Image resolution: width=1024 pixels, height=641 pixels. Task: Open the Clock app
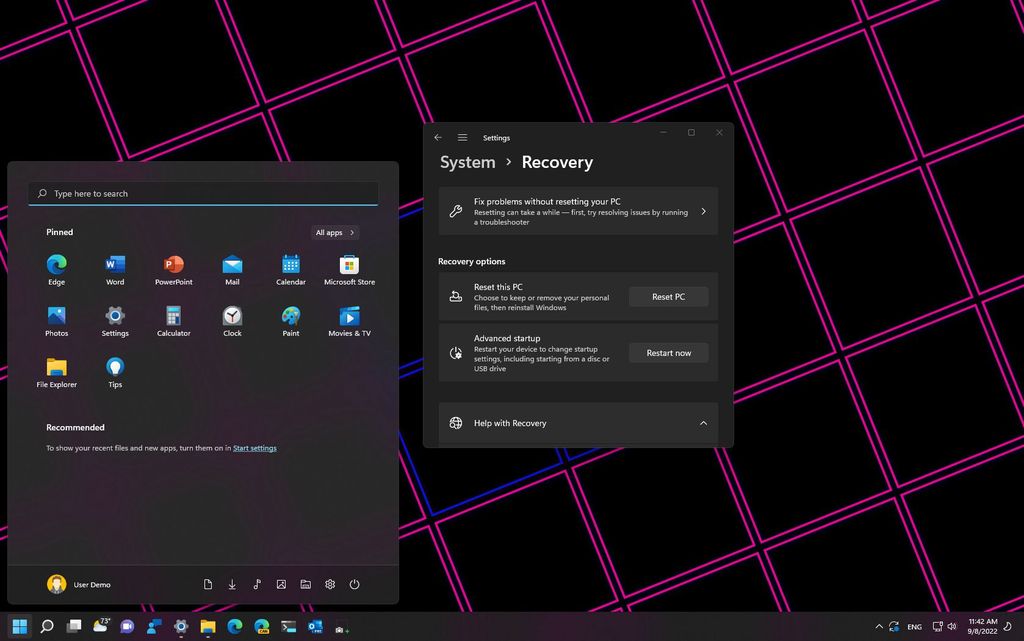point(231,318)
